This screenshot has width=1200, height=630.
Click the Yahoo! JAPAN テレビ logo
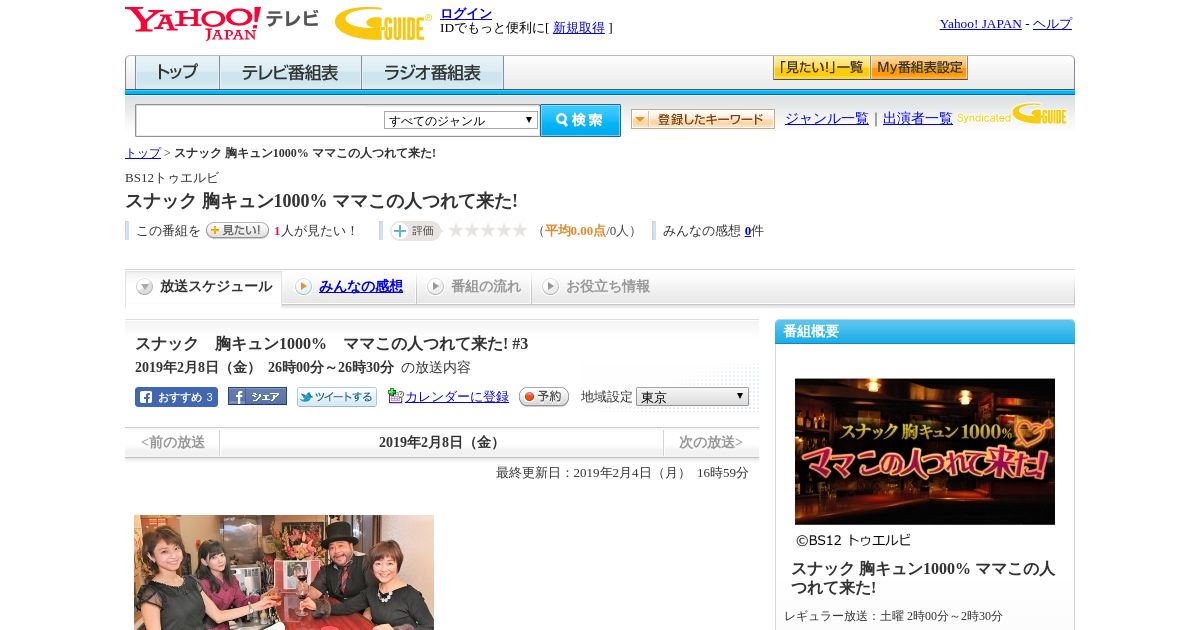click(222, 23)
